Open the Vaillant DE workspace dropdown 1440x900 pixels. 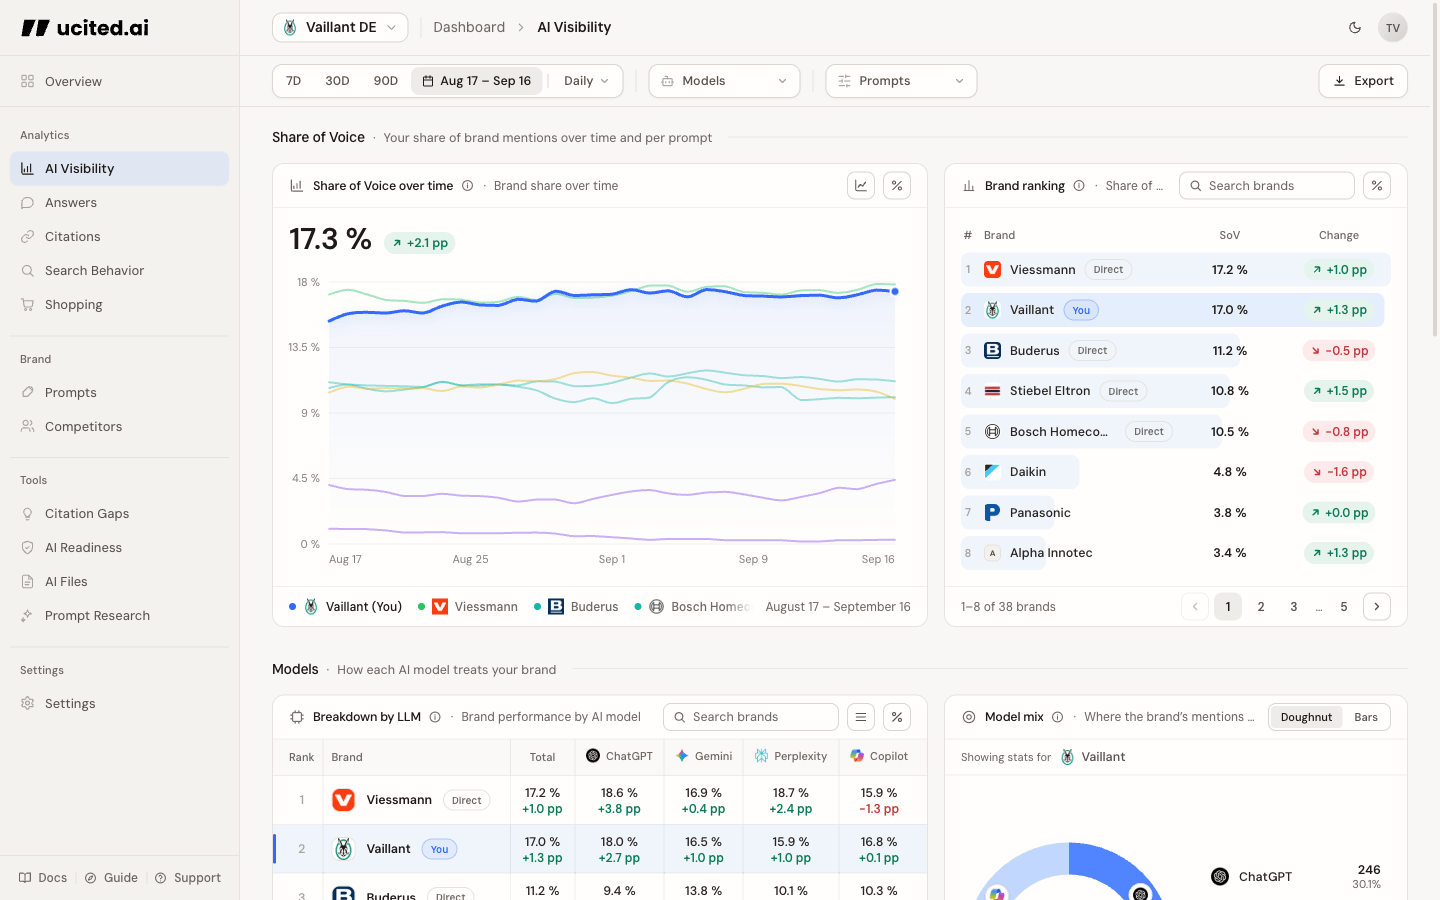pos(340,27)
